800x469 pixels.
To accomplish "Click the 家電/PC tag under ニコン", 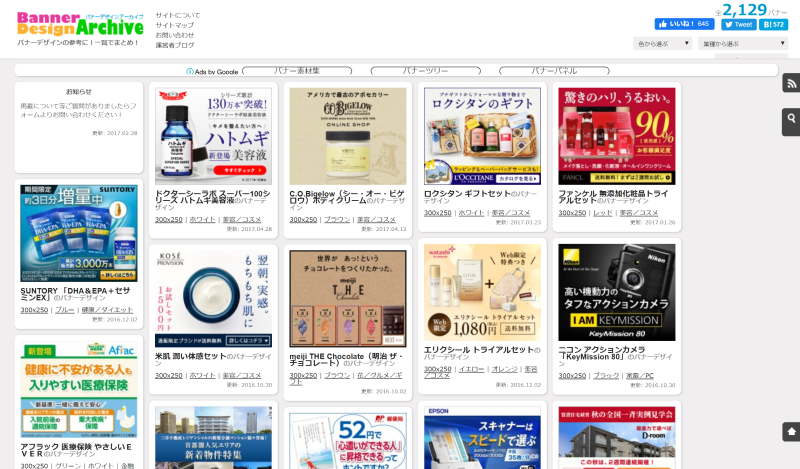I will (640, 376).
